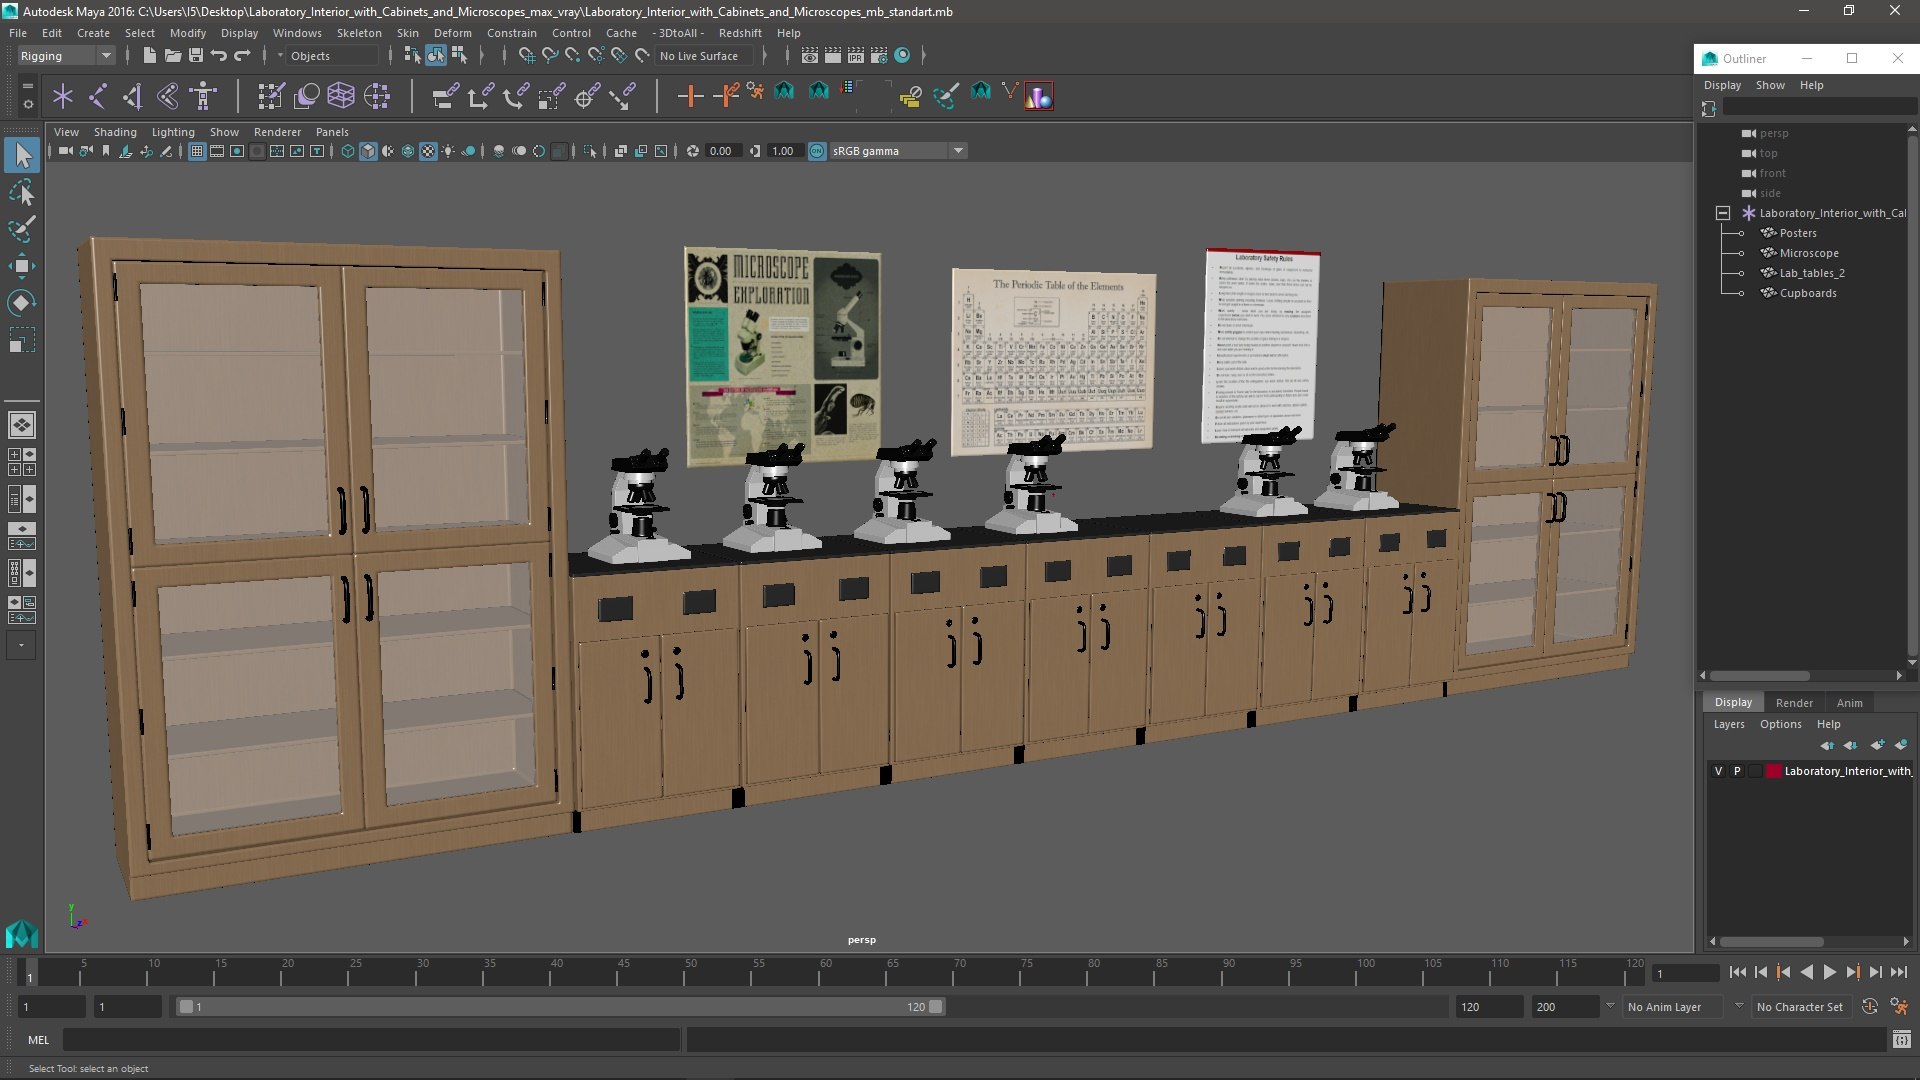Collapse Laboratory_Interior_with_Cal group in Outliner
The width and height of the screenshot is (1920, 1080).
click(1723, 213)
